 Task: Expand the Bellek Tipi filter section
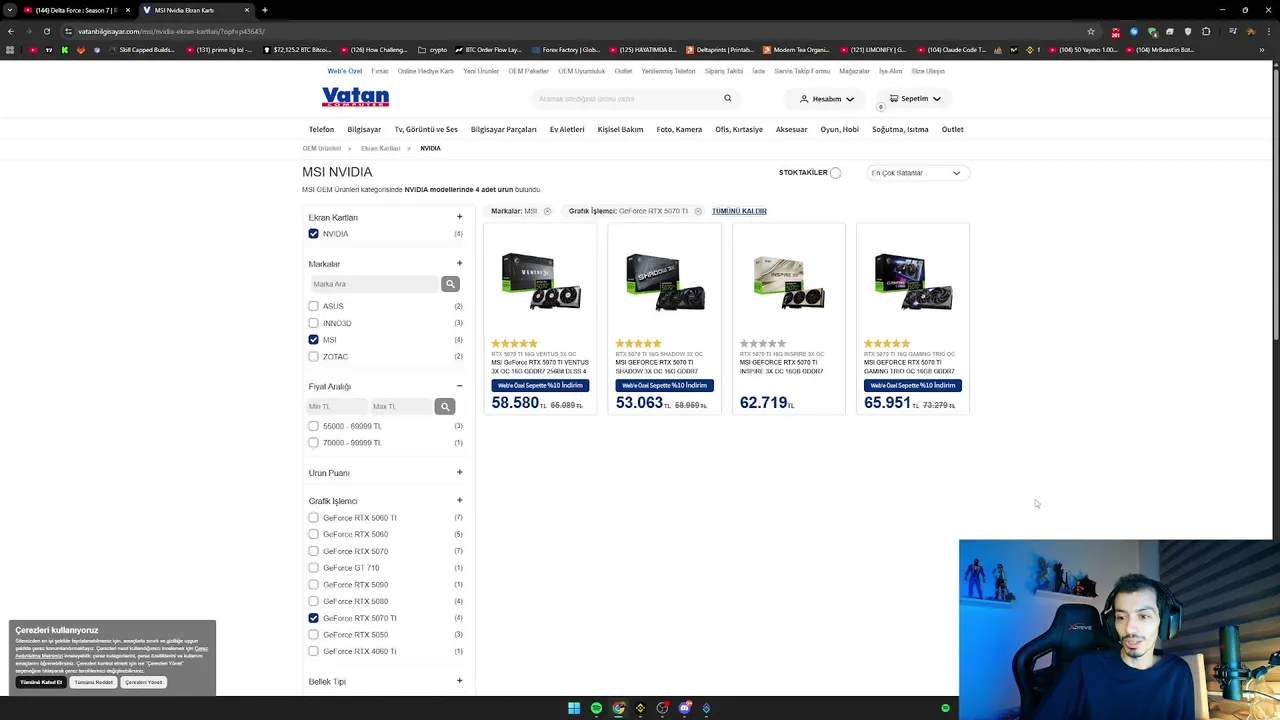pyautogui.click(x=460, y=681)
